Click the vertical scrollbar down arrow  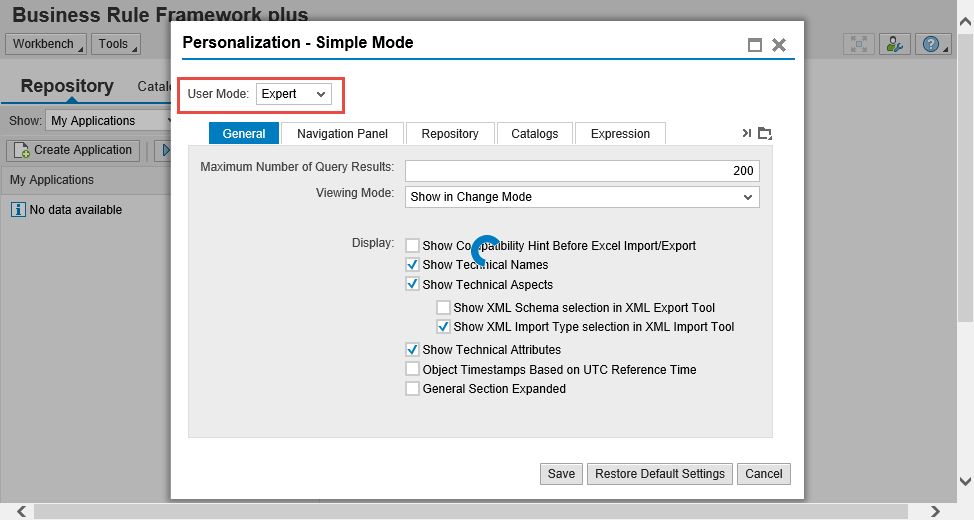pos(965,481)
